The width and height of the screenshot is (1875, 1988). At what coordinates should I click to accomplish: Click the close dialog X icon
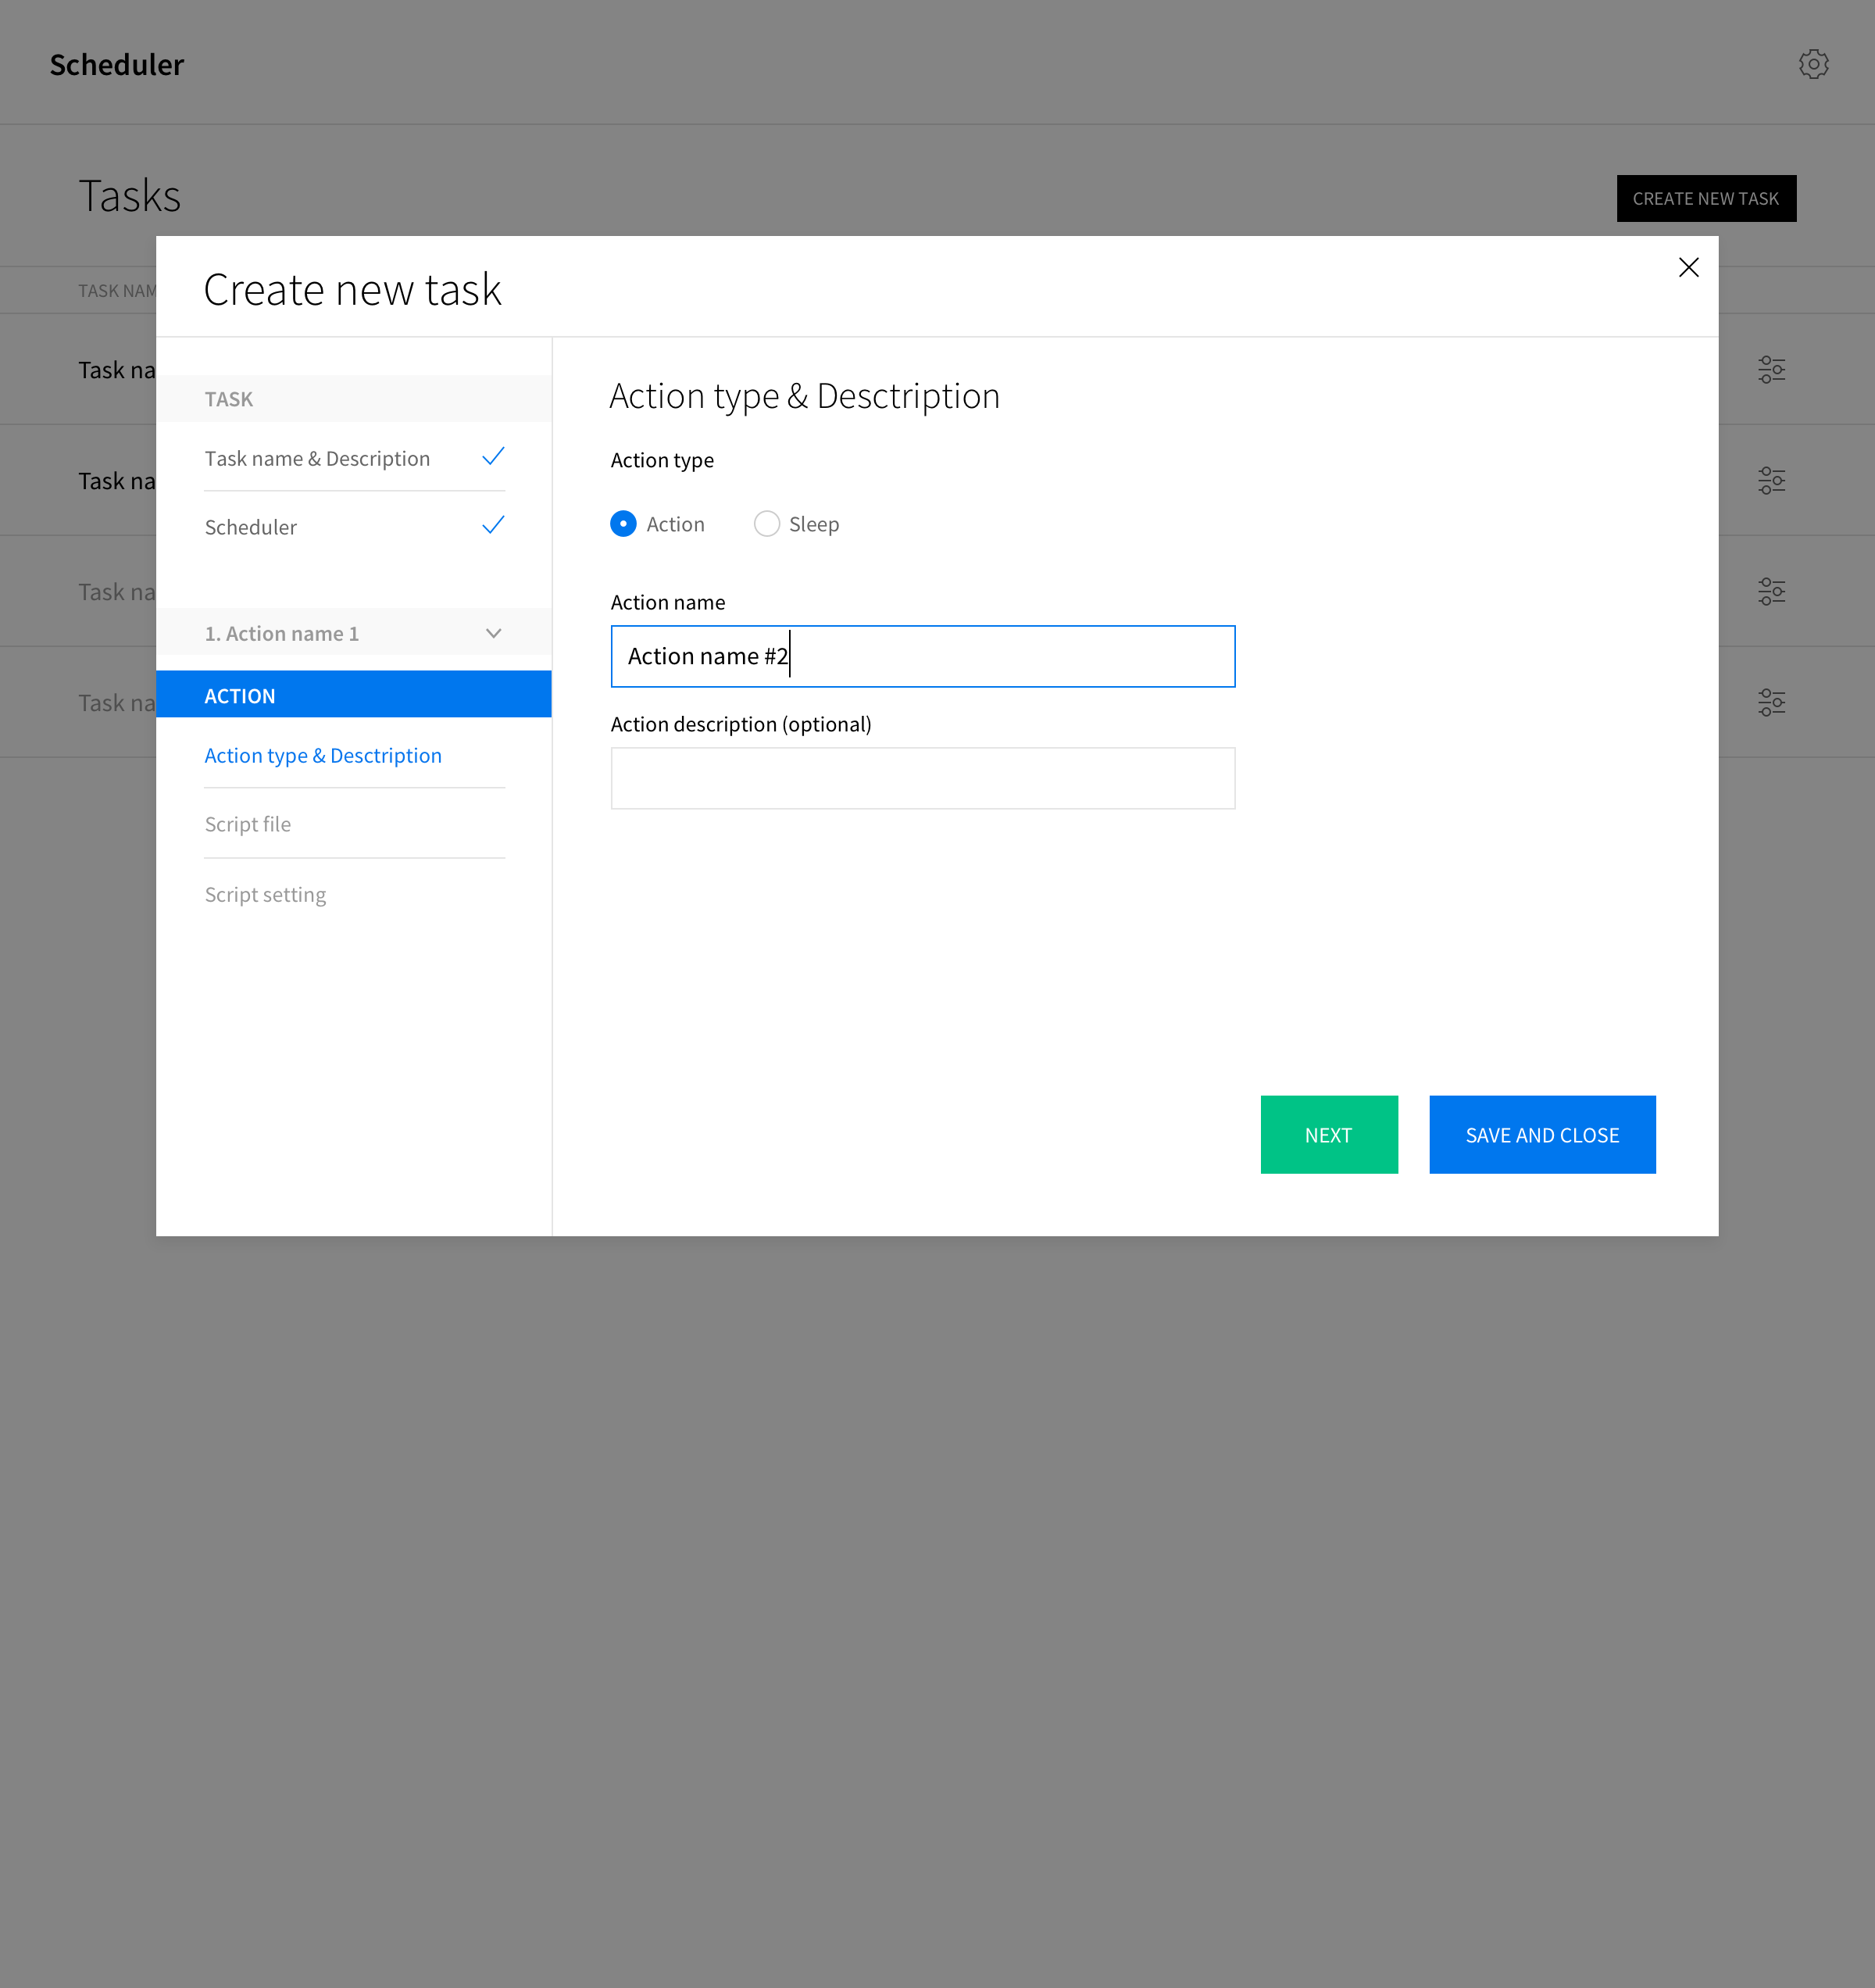(1688, 268)
